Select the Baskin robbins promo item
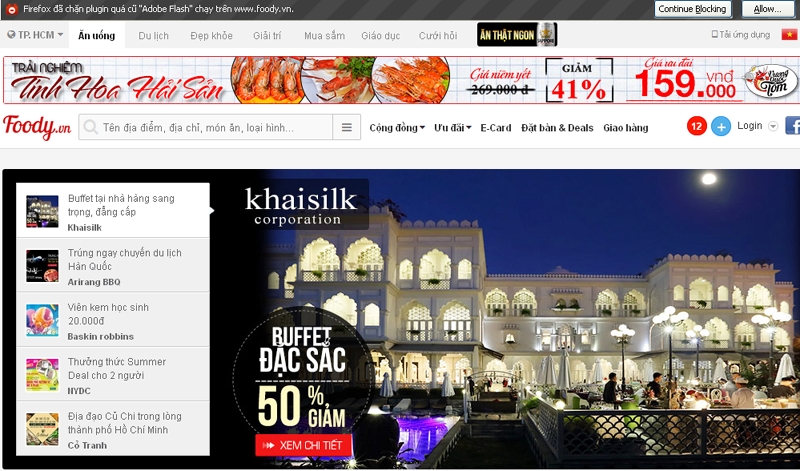Screen dimensions: 800x471 coord(113,320)
